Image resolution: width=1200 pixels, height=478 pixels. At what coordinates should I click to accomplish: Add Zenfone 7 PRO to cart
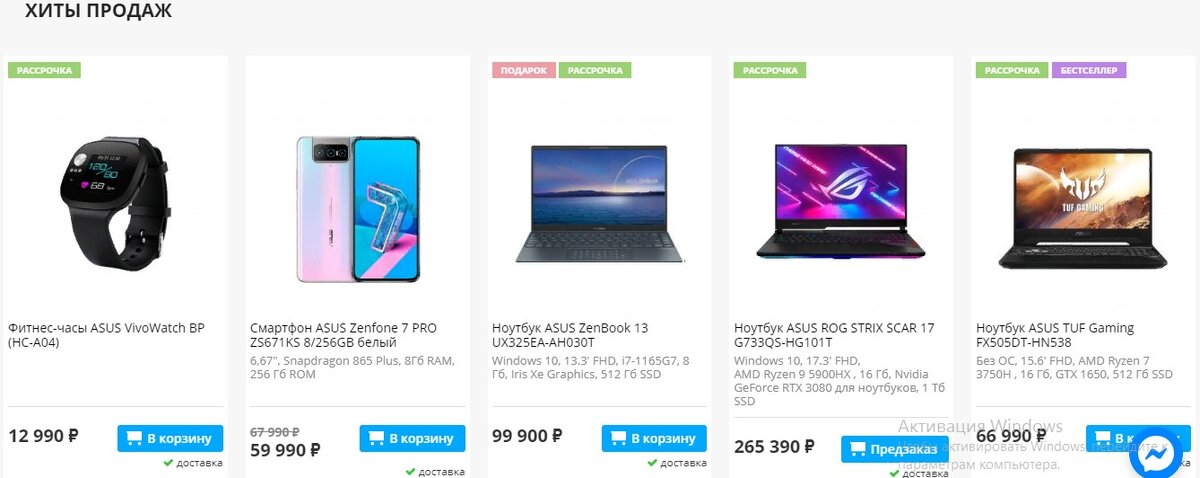click(412, 438)
